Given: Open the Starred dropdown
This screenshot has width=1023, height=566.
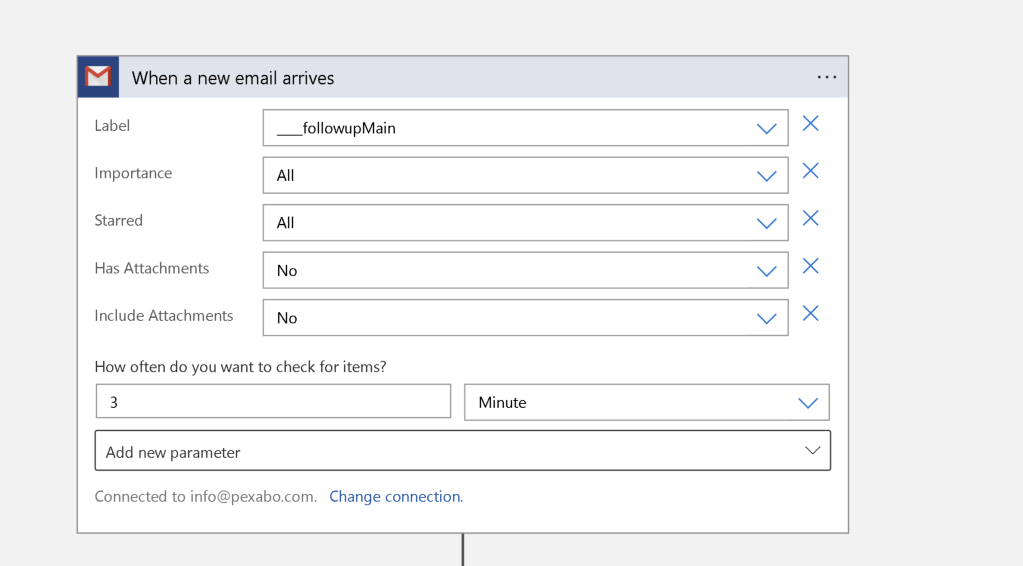Looking at the screenshot, I should 525,223.
